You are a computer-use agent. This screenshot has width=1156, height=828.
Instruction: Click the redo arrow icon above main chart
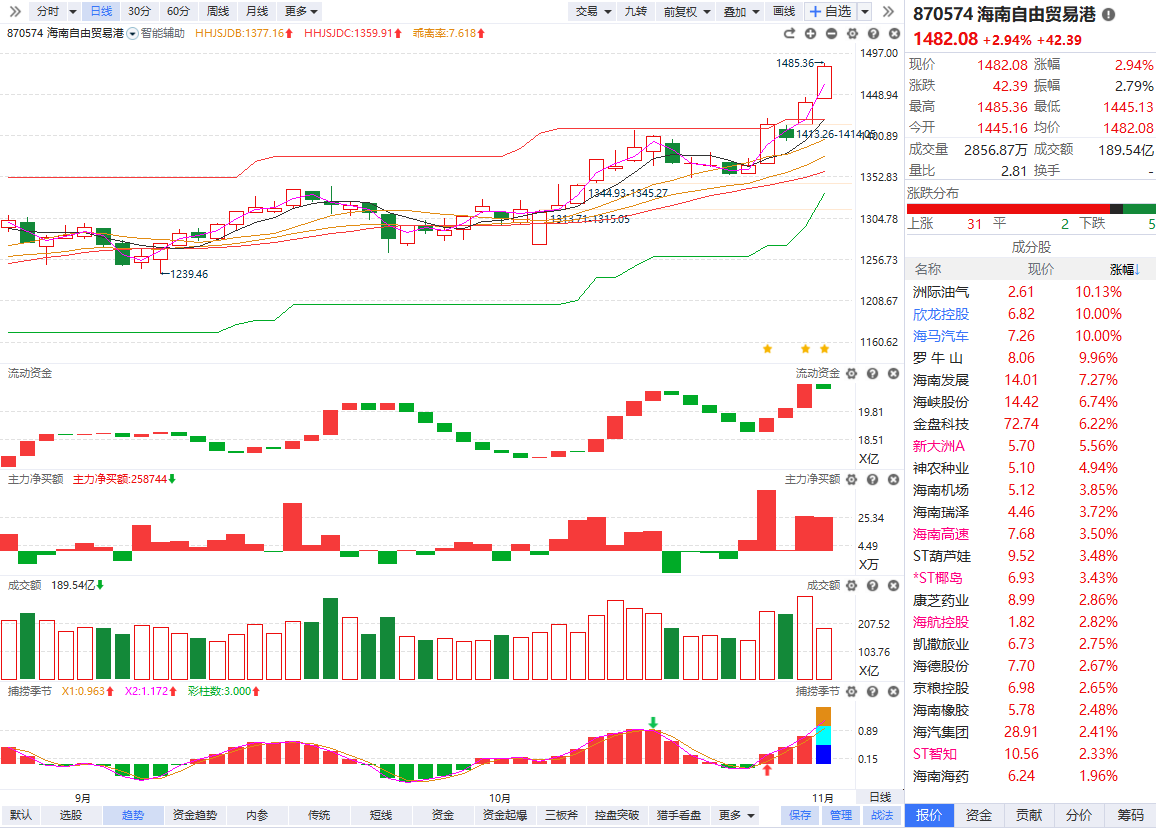[789, 33]
